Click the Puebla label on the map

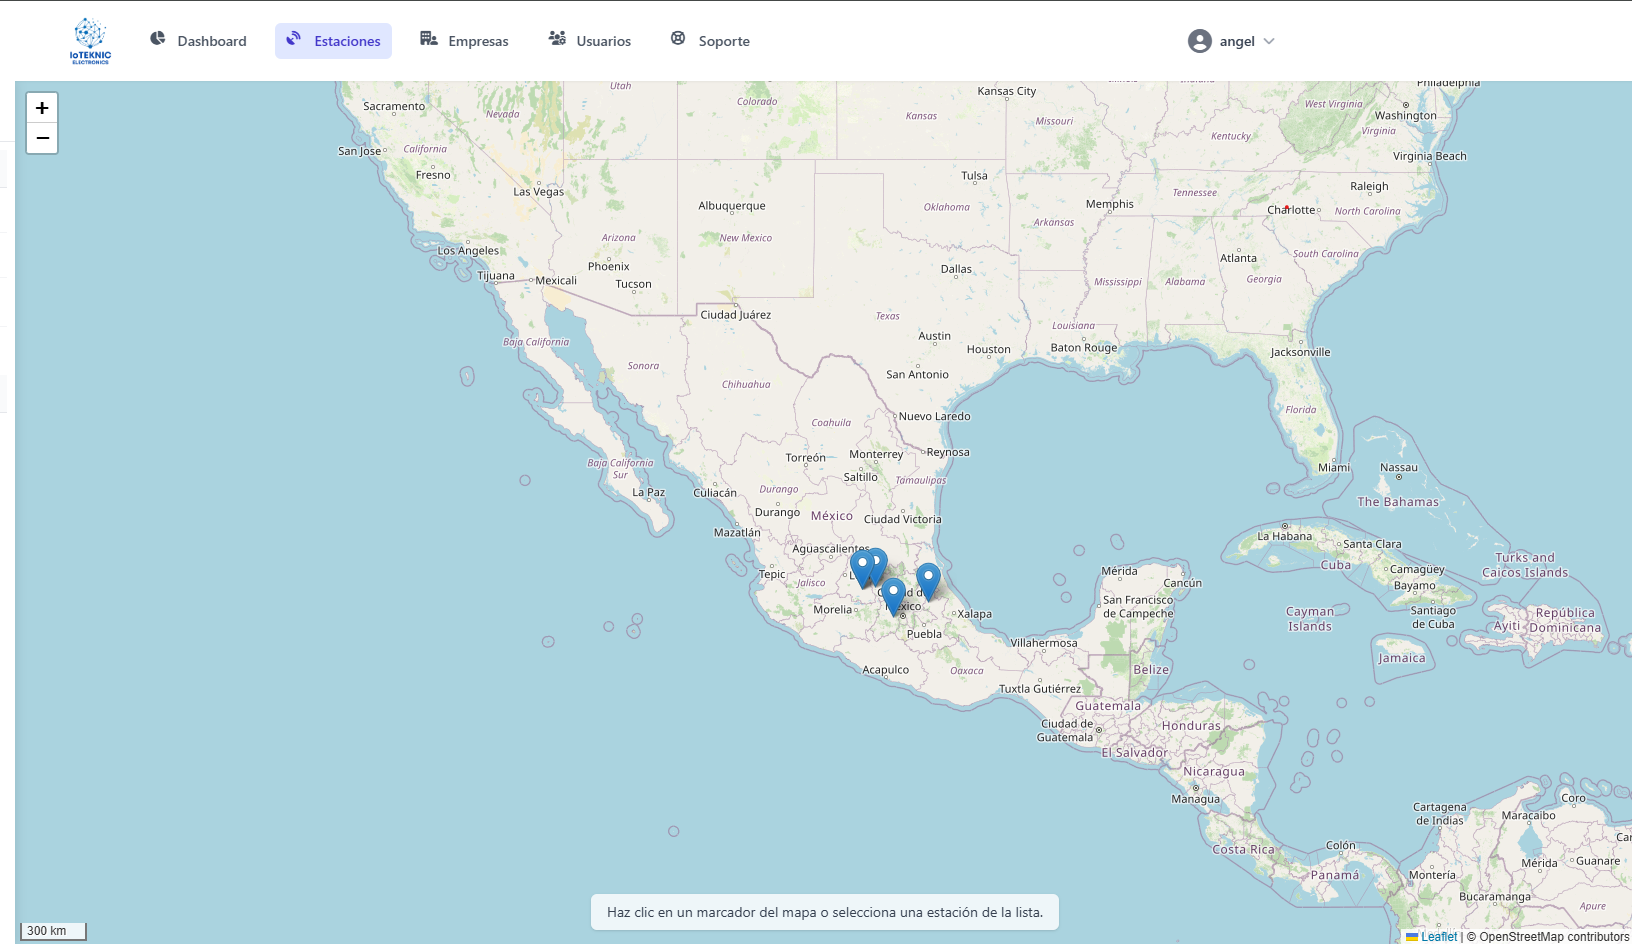point(924,634)
